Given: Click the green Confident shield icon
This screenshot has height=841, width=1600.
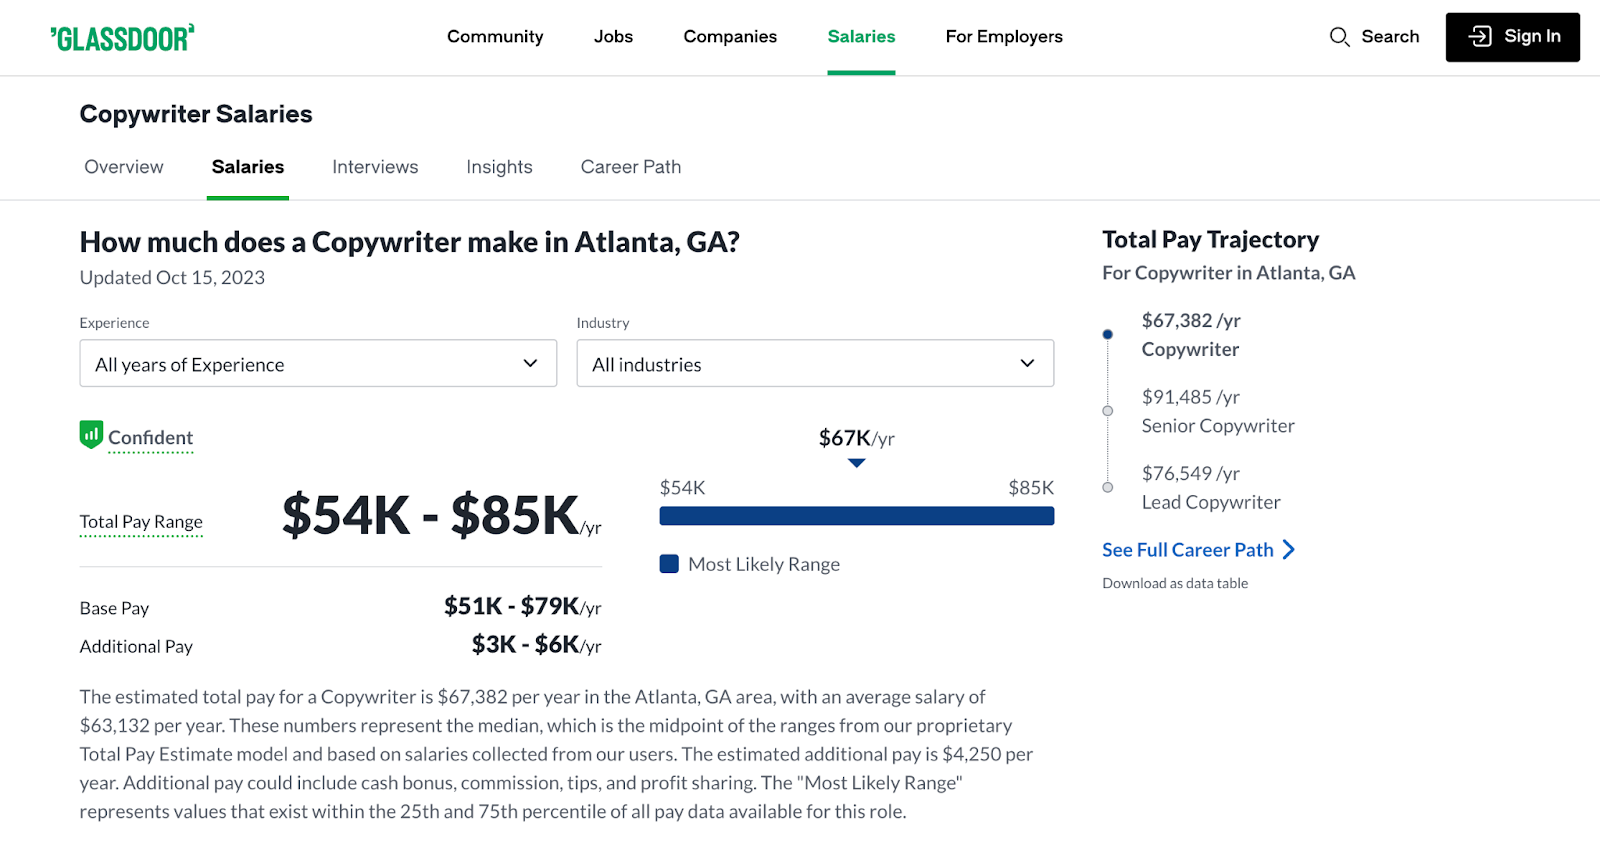Looking at the screenshot, I should pos(90,435).
